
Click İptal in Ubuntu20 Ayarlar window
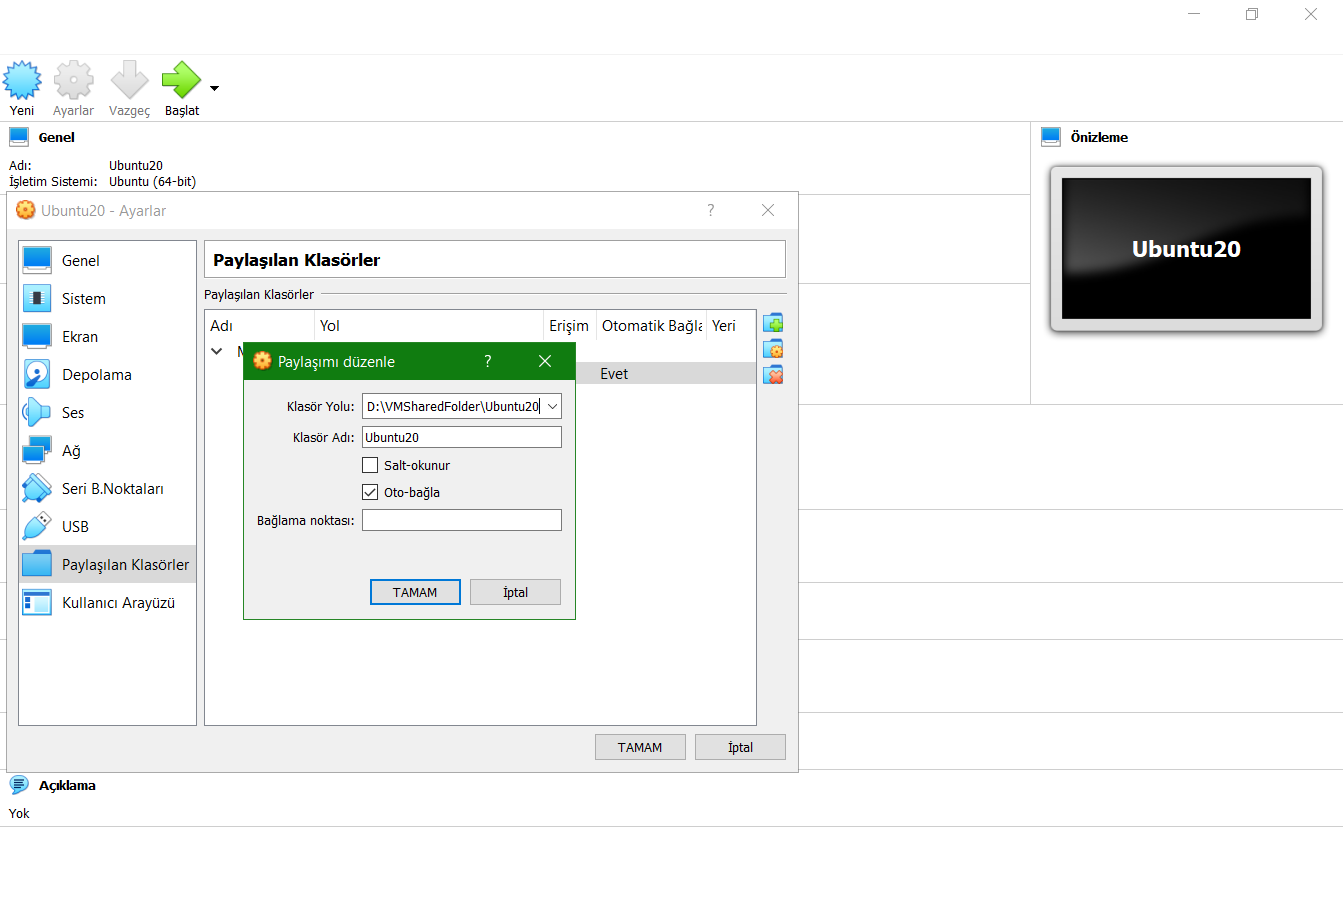(x=740, y=747)
